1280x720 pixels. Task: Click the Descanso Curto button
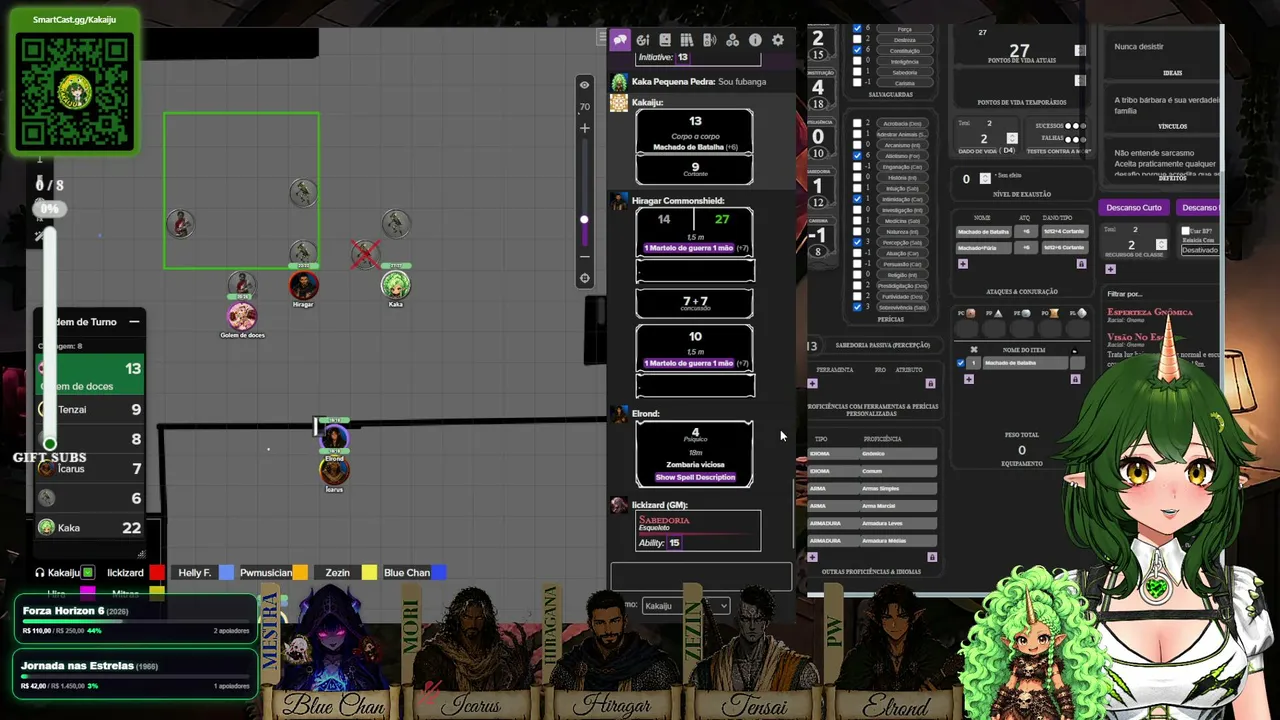click(x=1134, y=208)
